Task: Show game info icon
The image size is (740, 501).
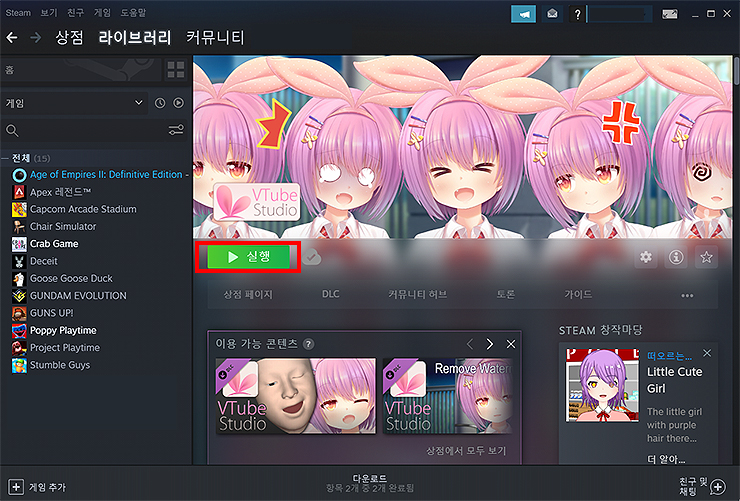Action: click(676, 257)
